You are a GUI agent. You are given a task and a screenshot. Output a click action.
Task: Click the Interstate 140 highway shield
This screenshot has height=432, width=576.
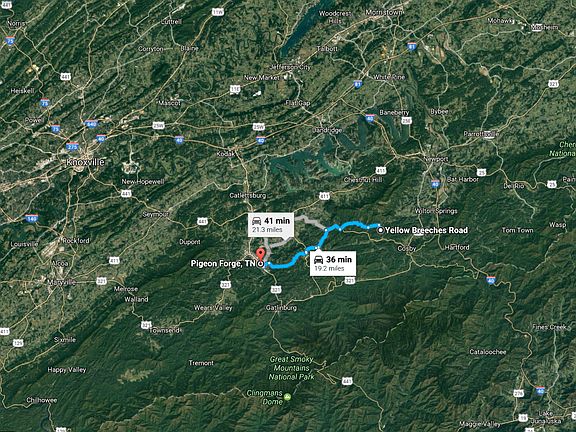tap(32, 218)
